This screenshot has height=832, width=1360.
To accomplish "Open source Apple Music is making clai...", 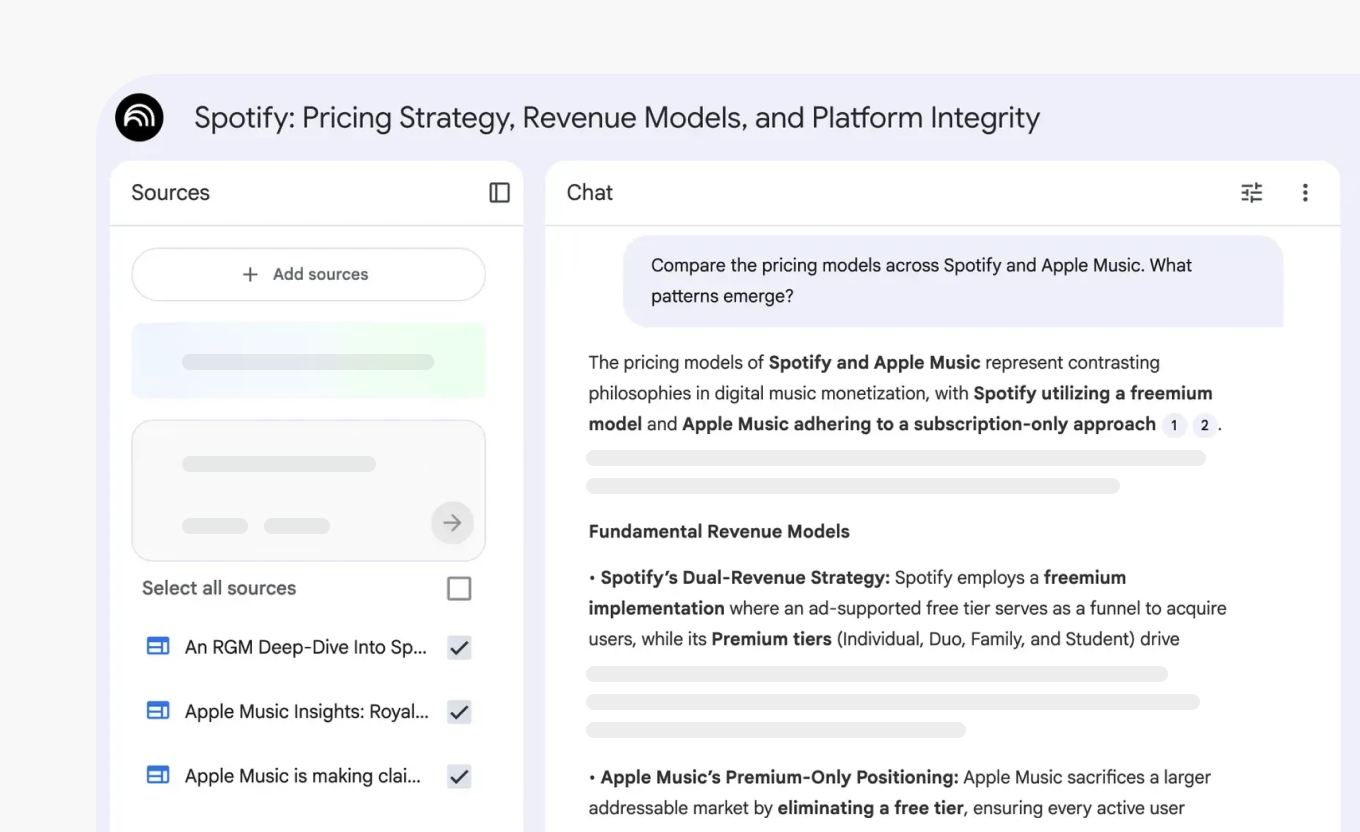I will pyautogui.click(x=303, y=775).
